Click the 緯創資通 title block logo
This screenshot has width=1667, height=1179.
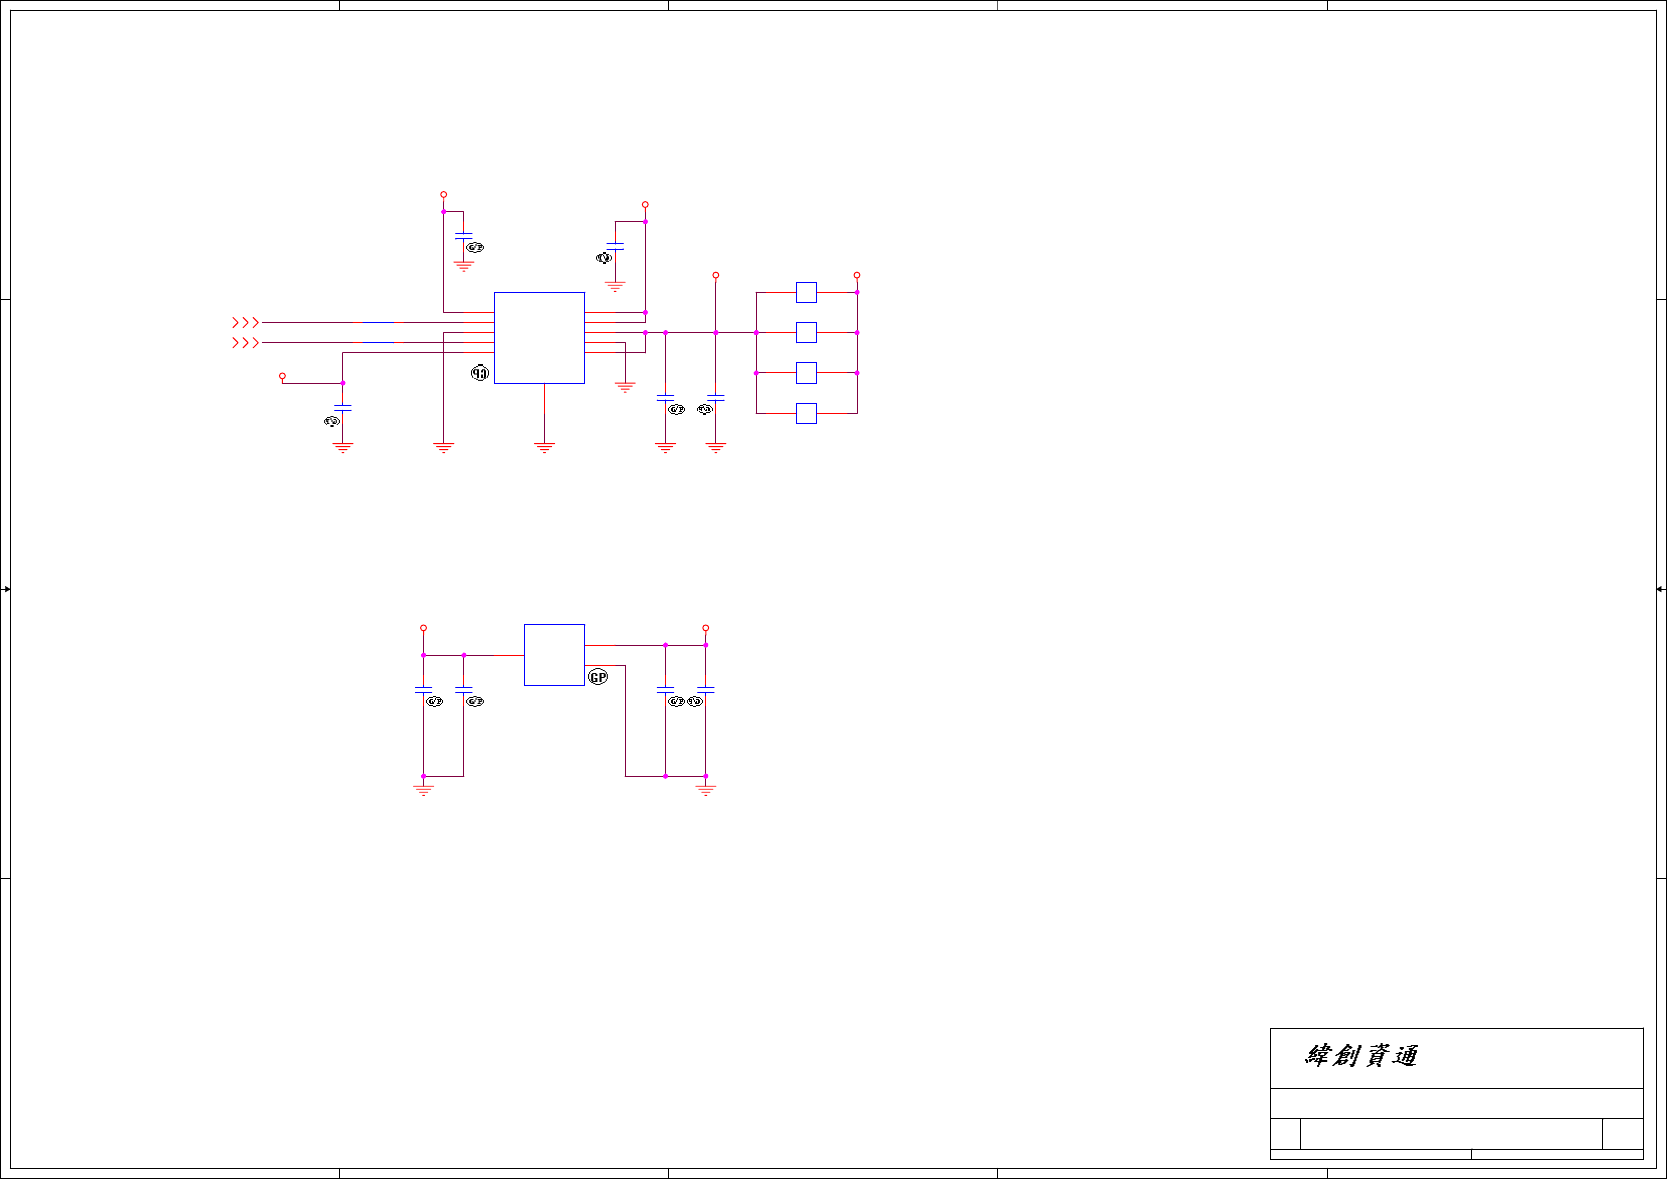pos(1361,1056)
